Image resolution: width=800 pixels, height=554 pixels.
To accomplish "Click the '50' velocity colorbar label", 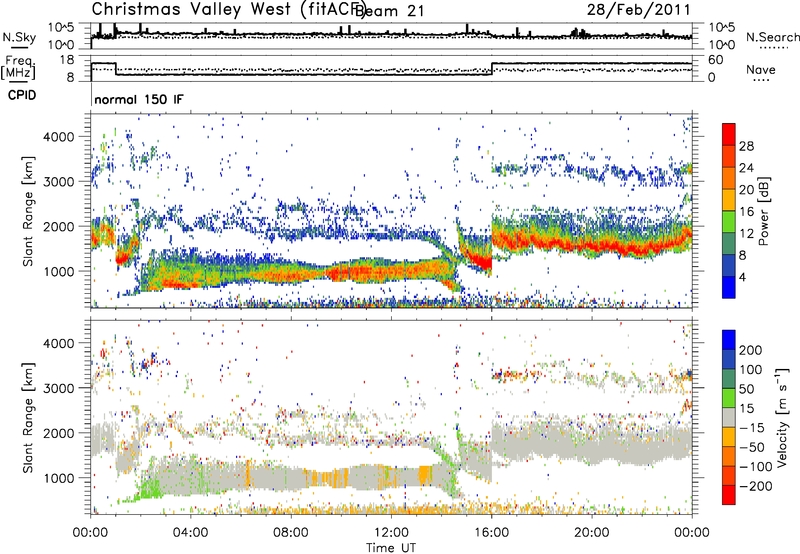I will (x=746, y=389).
